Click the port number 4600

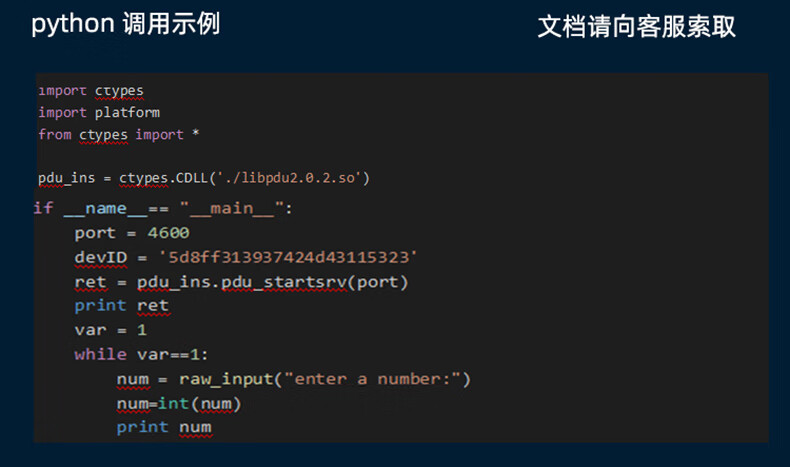(x=168, y=233)
